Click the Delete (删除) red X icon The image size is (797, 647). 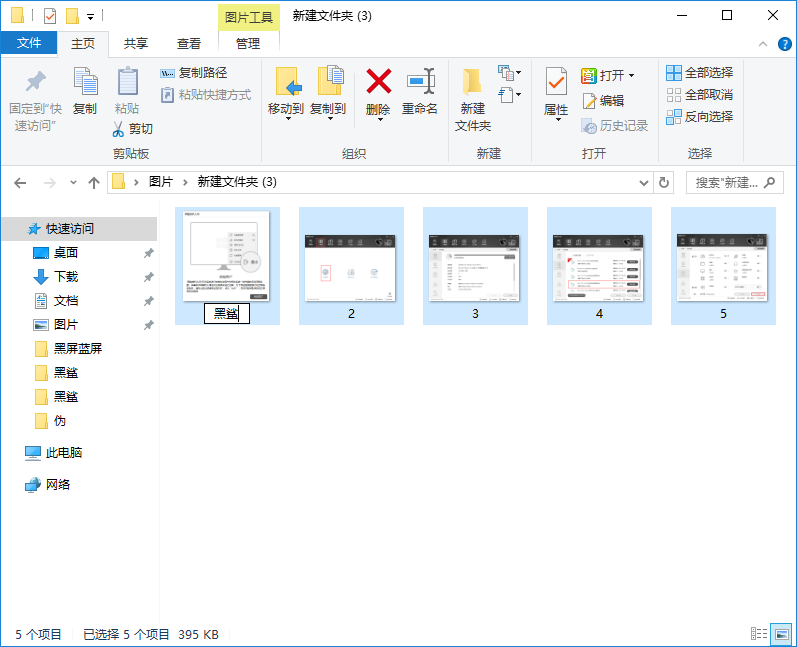coord(378,82)
